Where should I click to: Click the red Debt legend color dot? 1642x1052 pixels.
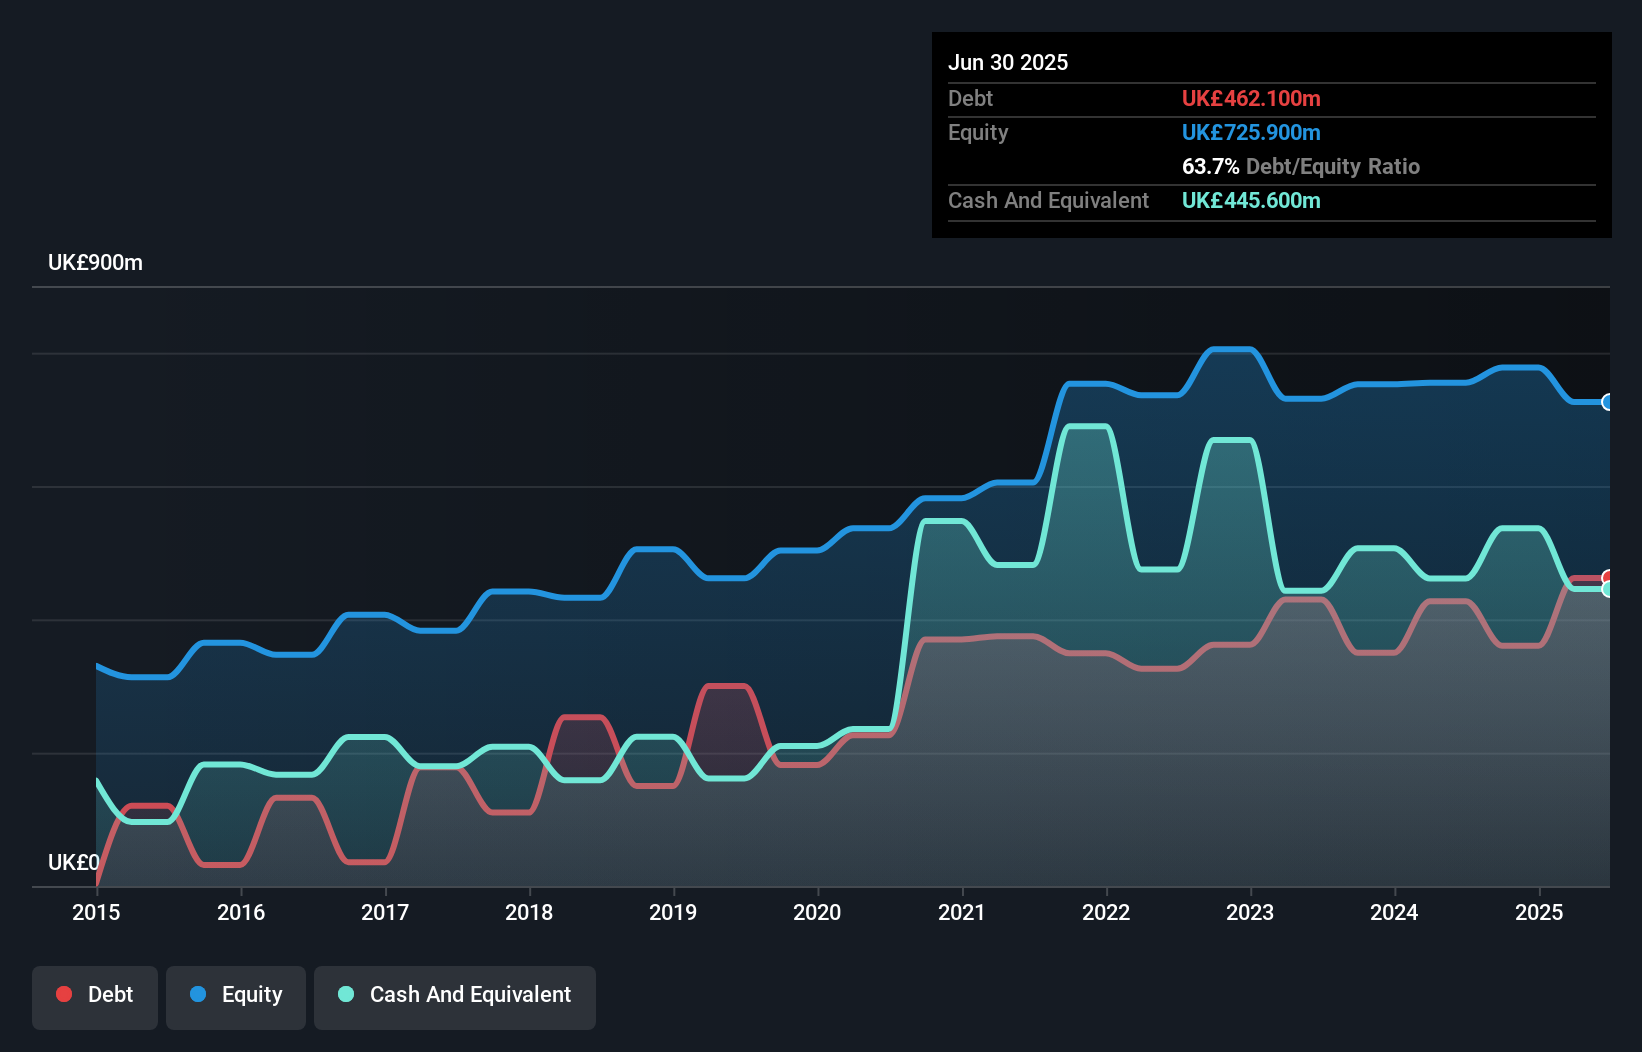(64, 994)
